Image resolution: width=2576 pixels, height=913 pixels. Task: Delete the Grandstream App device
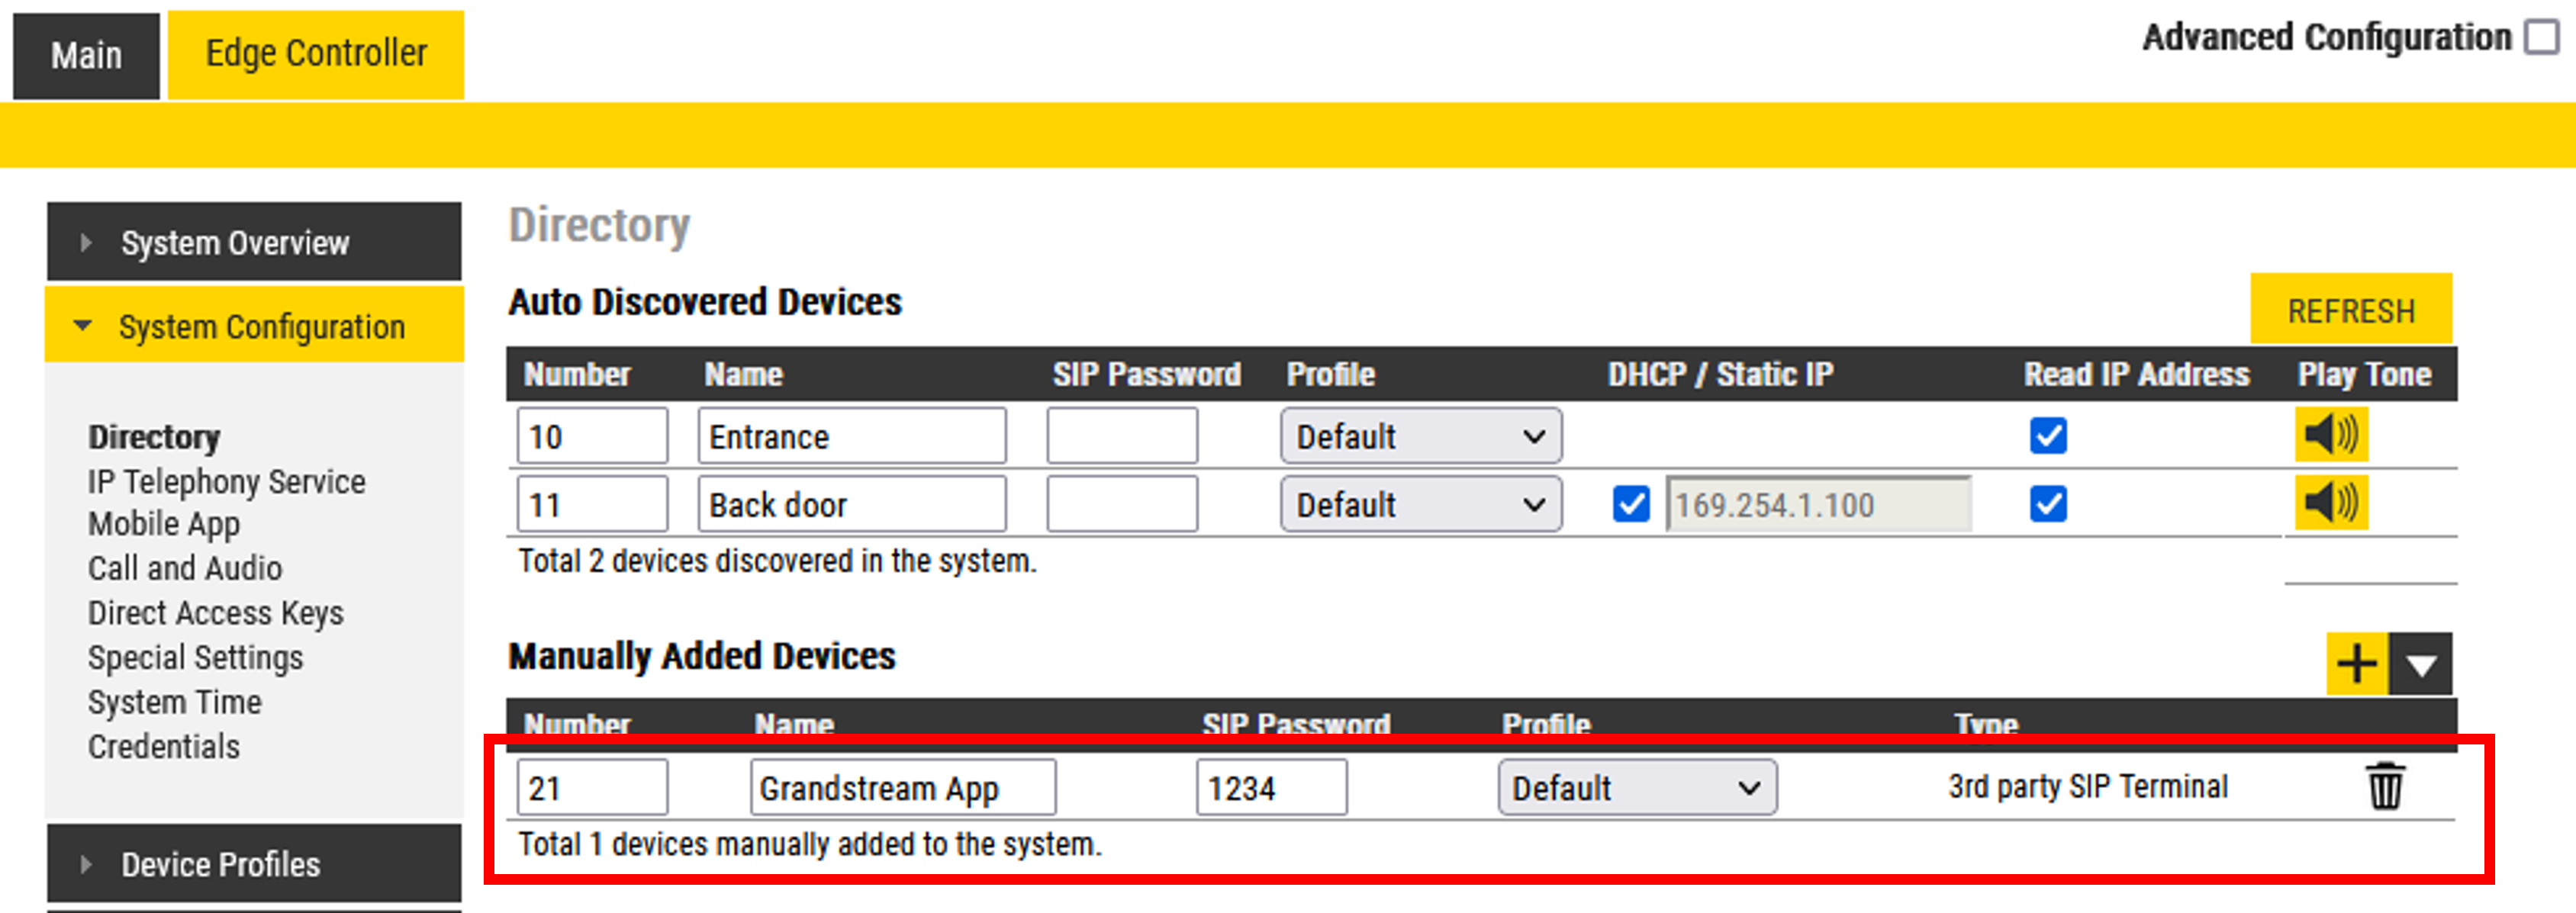tap(2384, 786)
